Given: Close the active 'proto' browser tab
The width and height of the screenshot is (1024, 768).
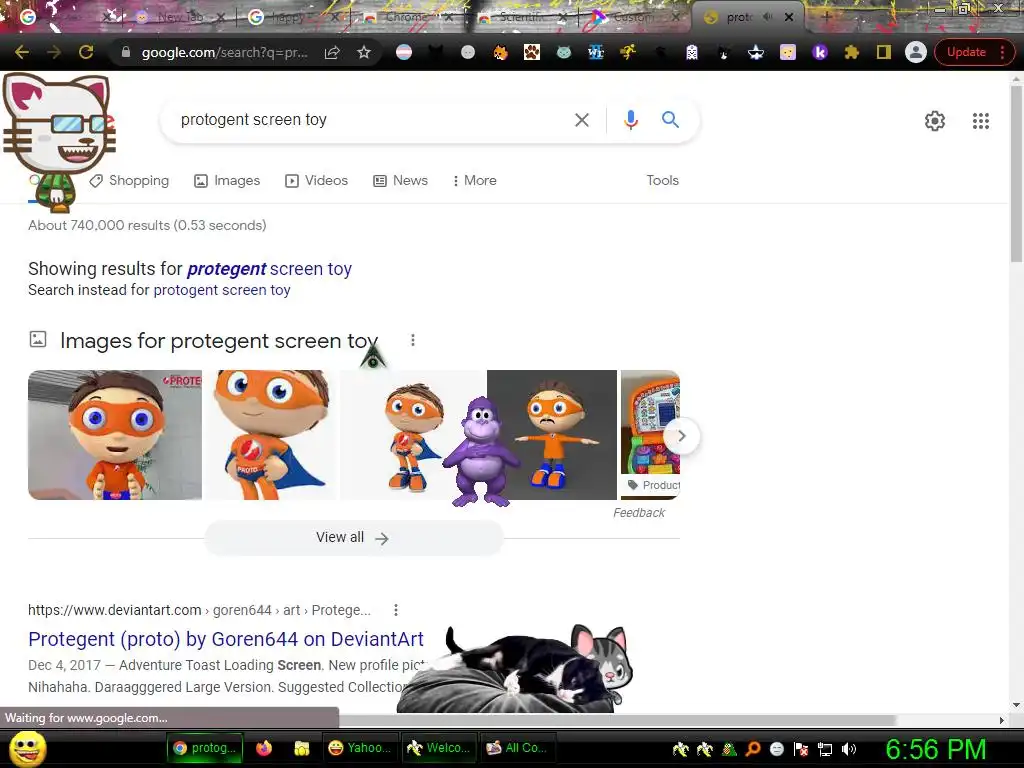Looking at the screenshot, I should point(789,18).
